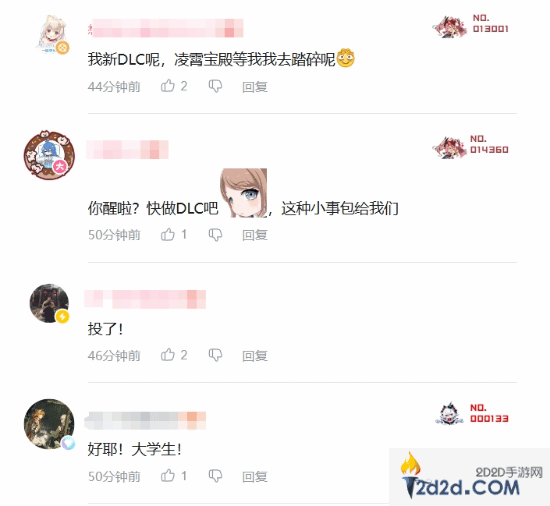Dislike the '好耶！大学生！' comment
Image resolution: width=550 pixels, height=506 pixels.
[x=215, y=476]
